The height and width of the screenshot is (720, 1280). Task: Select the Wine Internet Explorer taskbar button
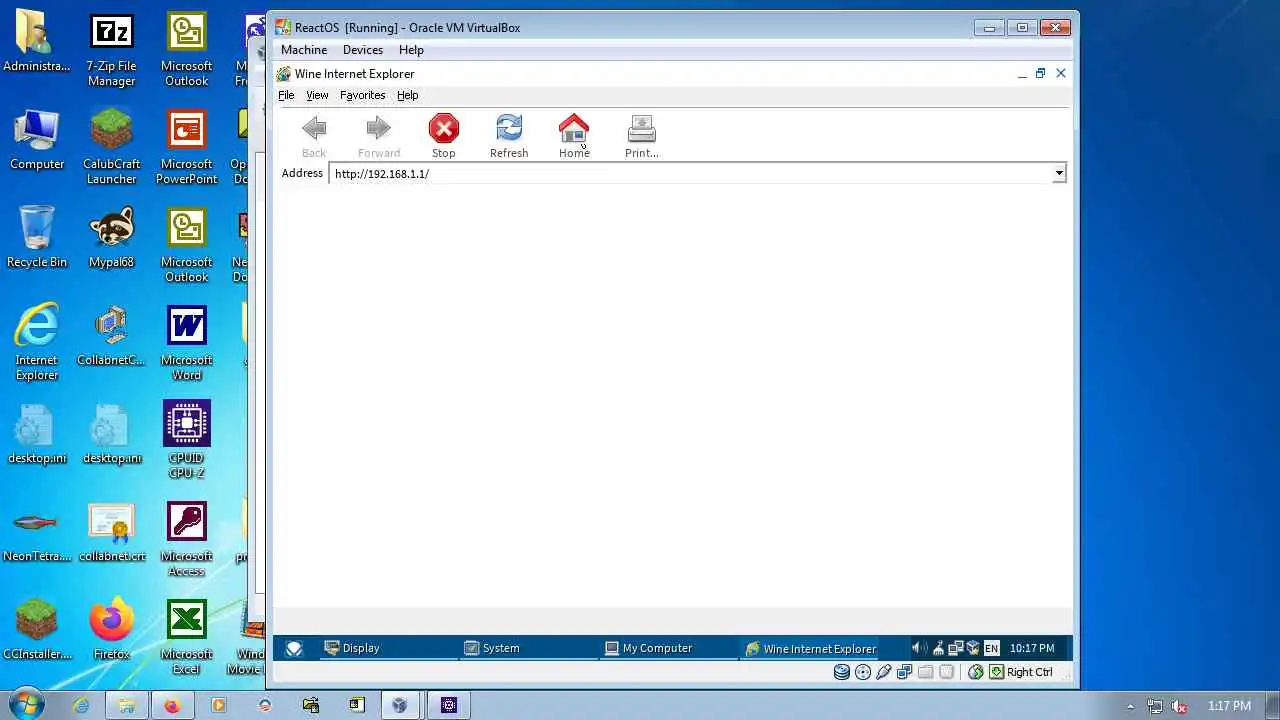pyautogui.click(x=810, y=648)
